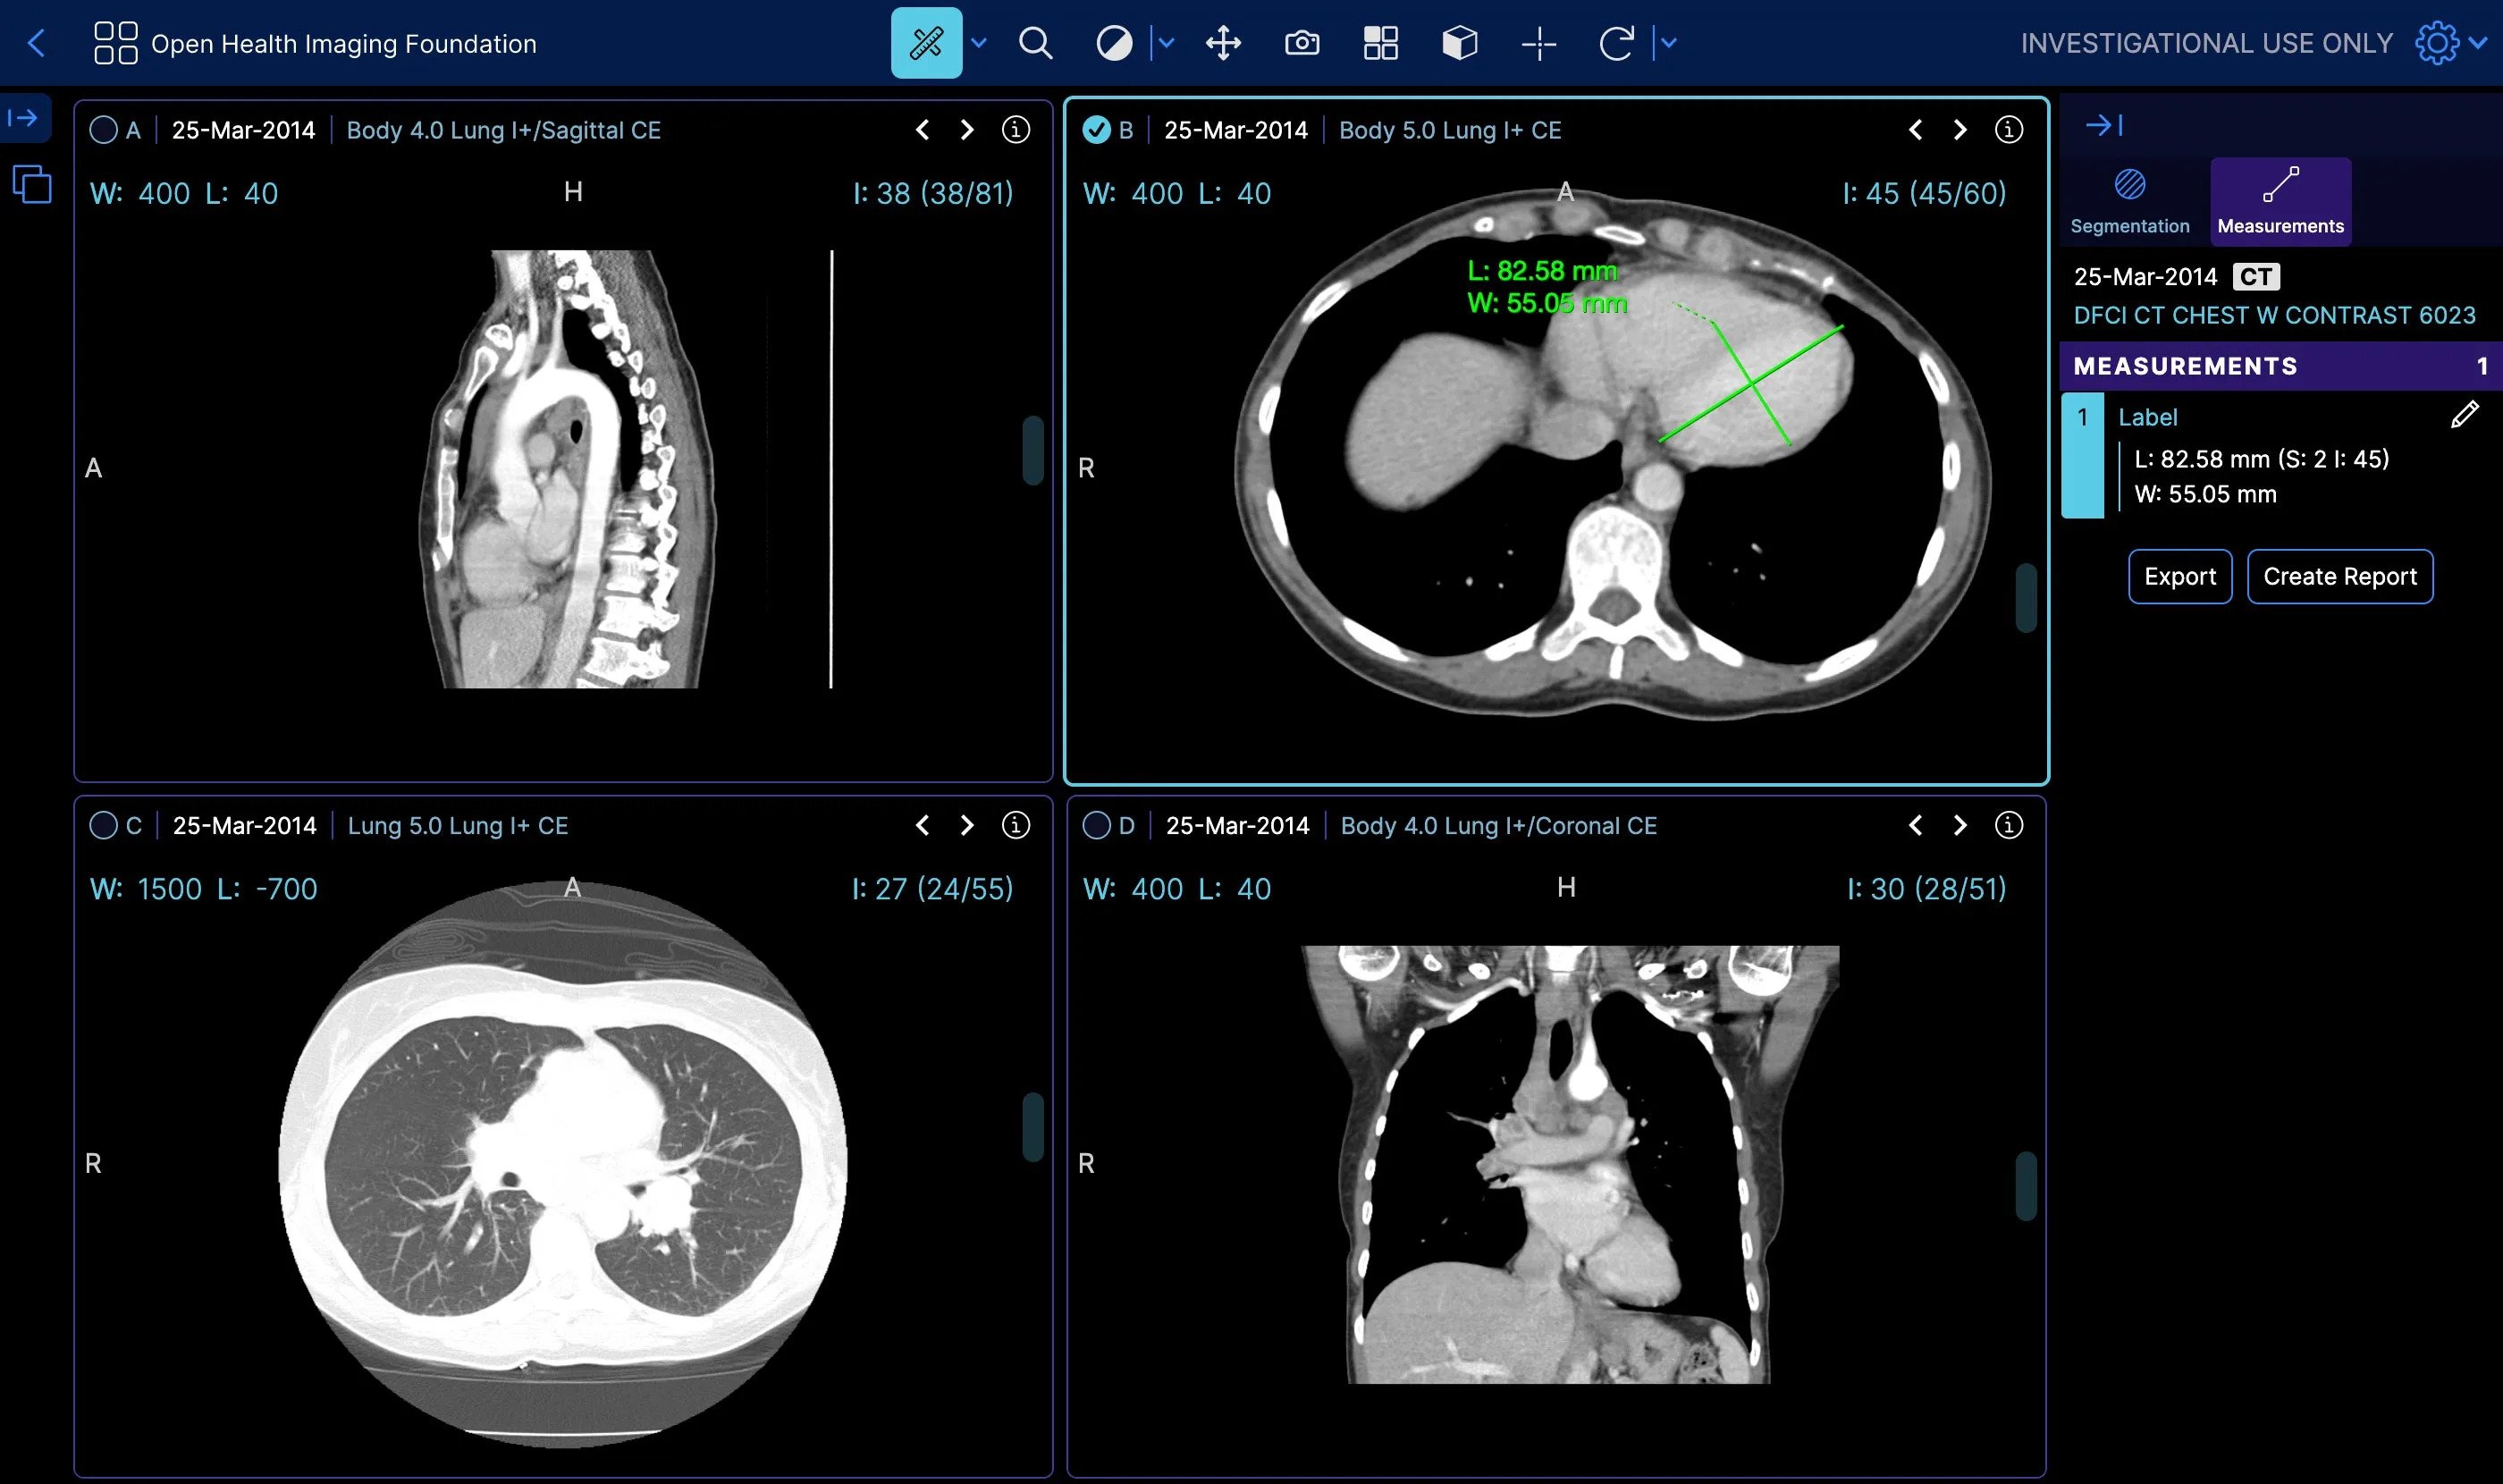2503x1484 pixels.
Task: Click the Export button
Action: 2179,576
